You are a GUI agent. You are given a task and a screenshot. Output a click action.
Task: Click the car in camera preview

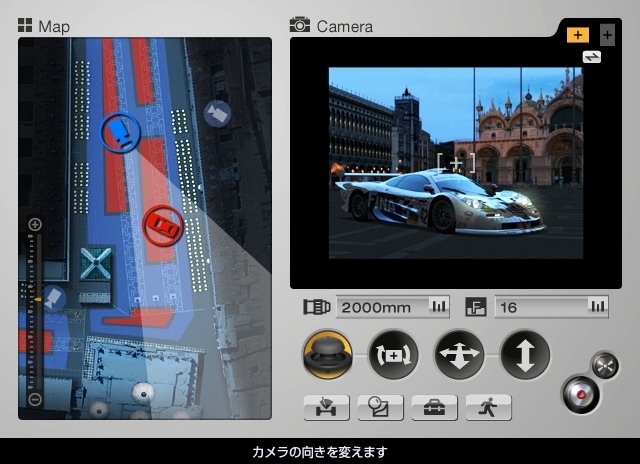[440, 202]
